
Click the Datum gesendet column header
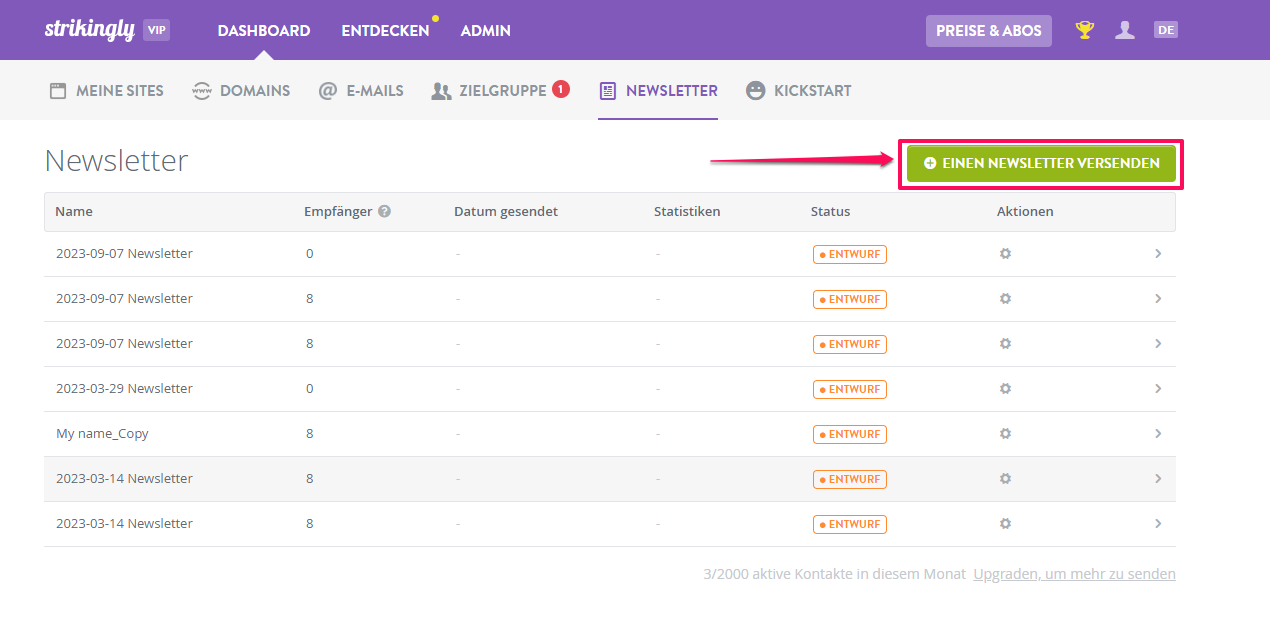point(506,212)
